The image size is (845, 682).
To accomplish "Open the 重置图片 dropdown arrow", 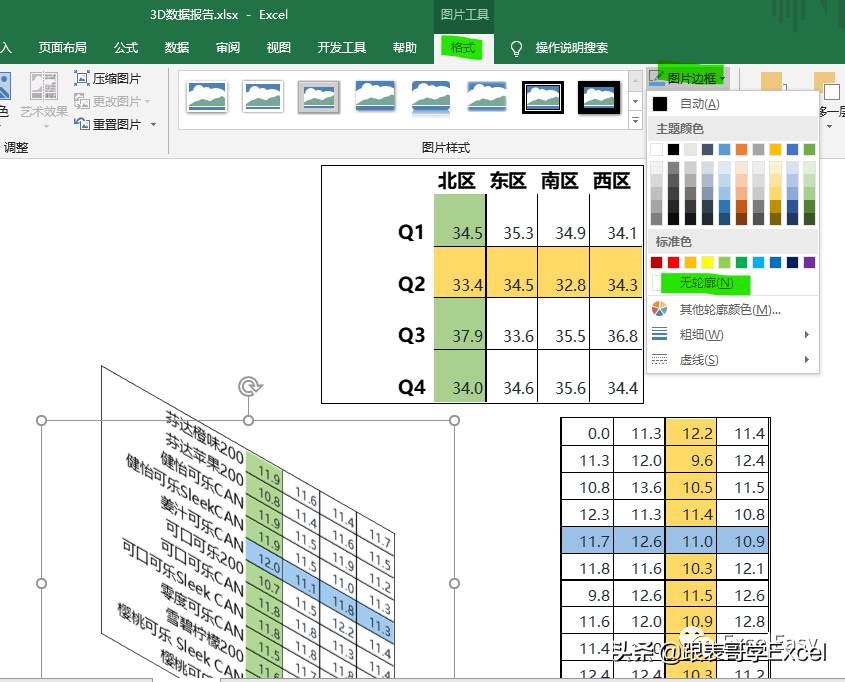I will tap(154, 124).
